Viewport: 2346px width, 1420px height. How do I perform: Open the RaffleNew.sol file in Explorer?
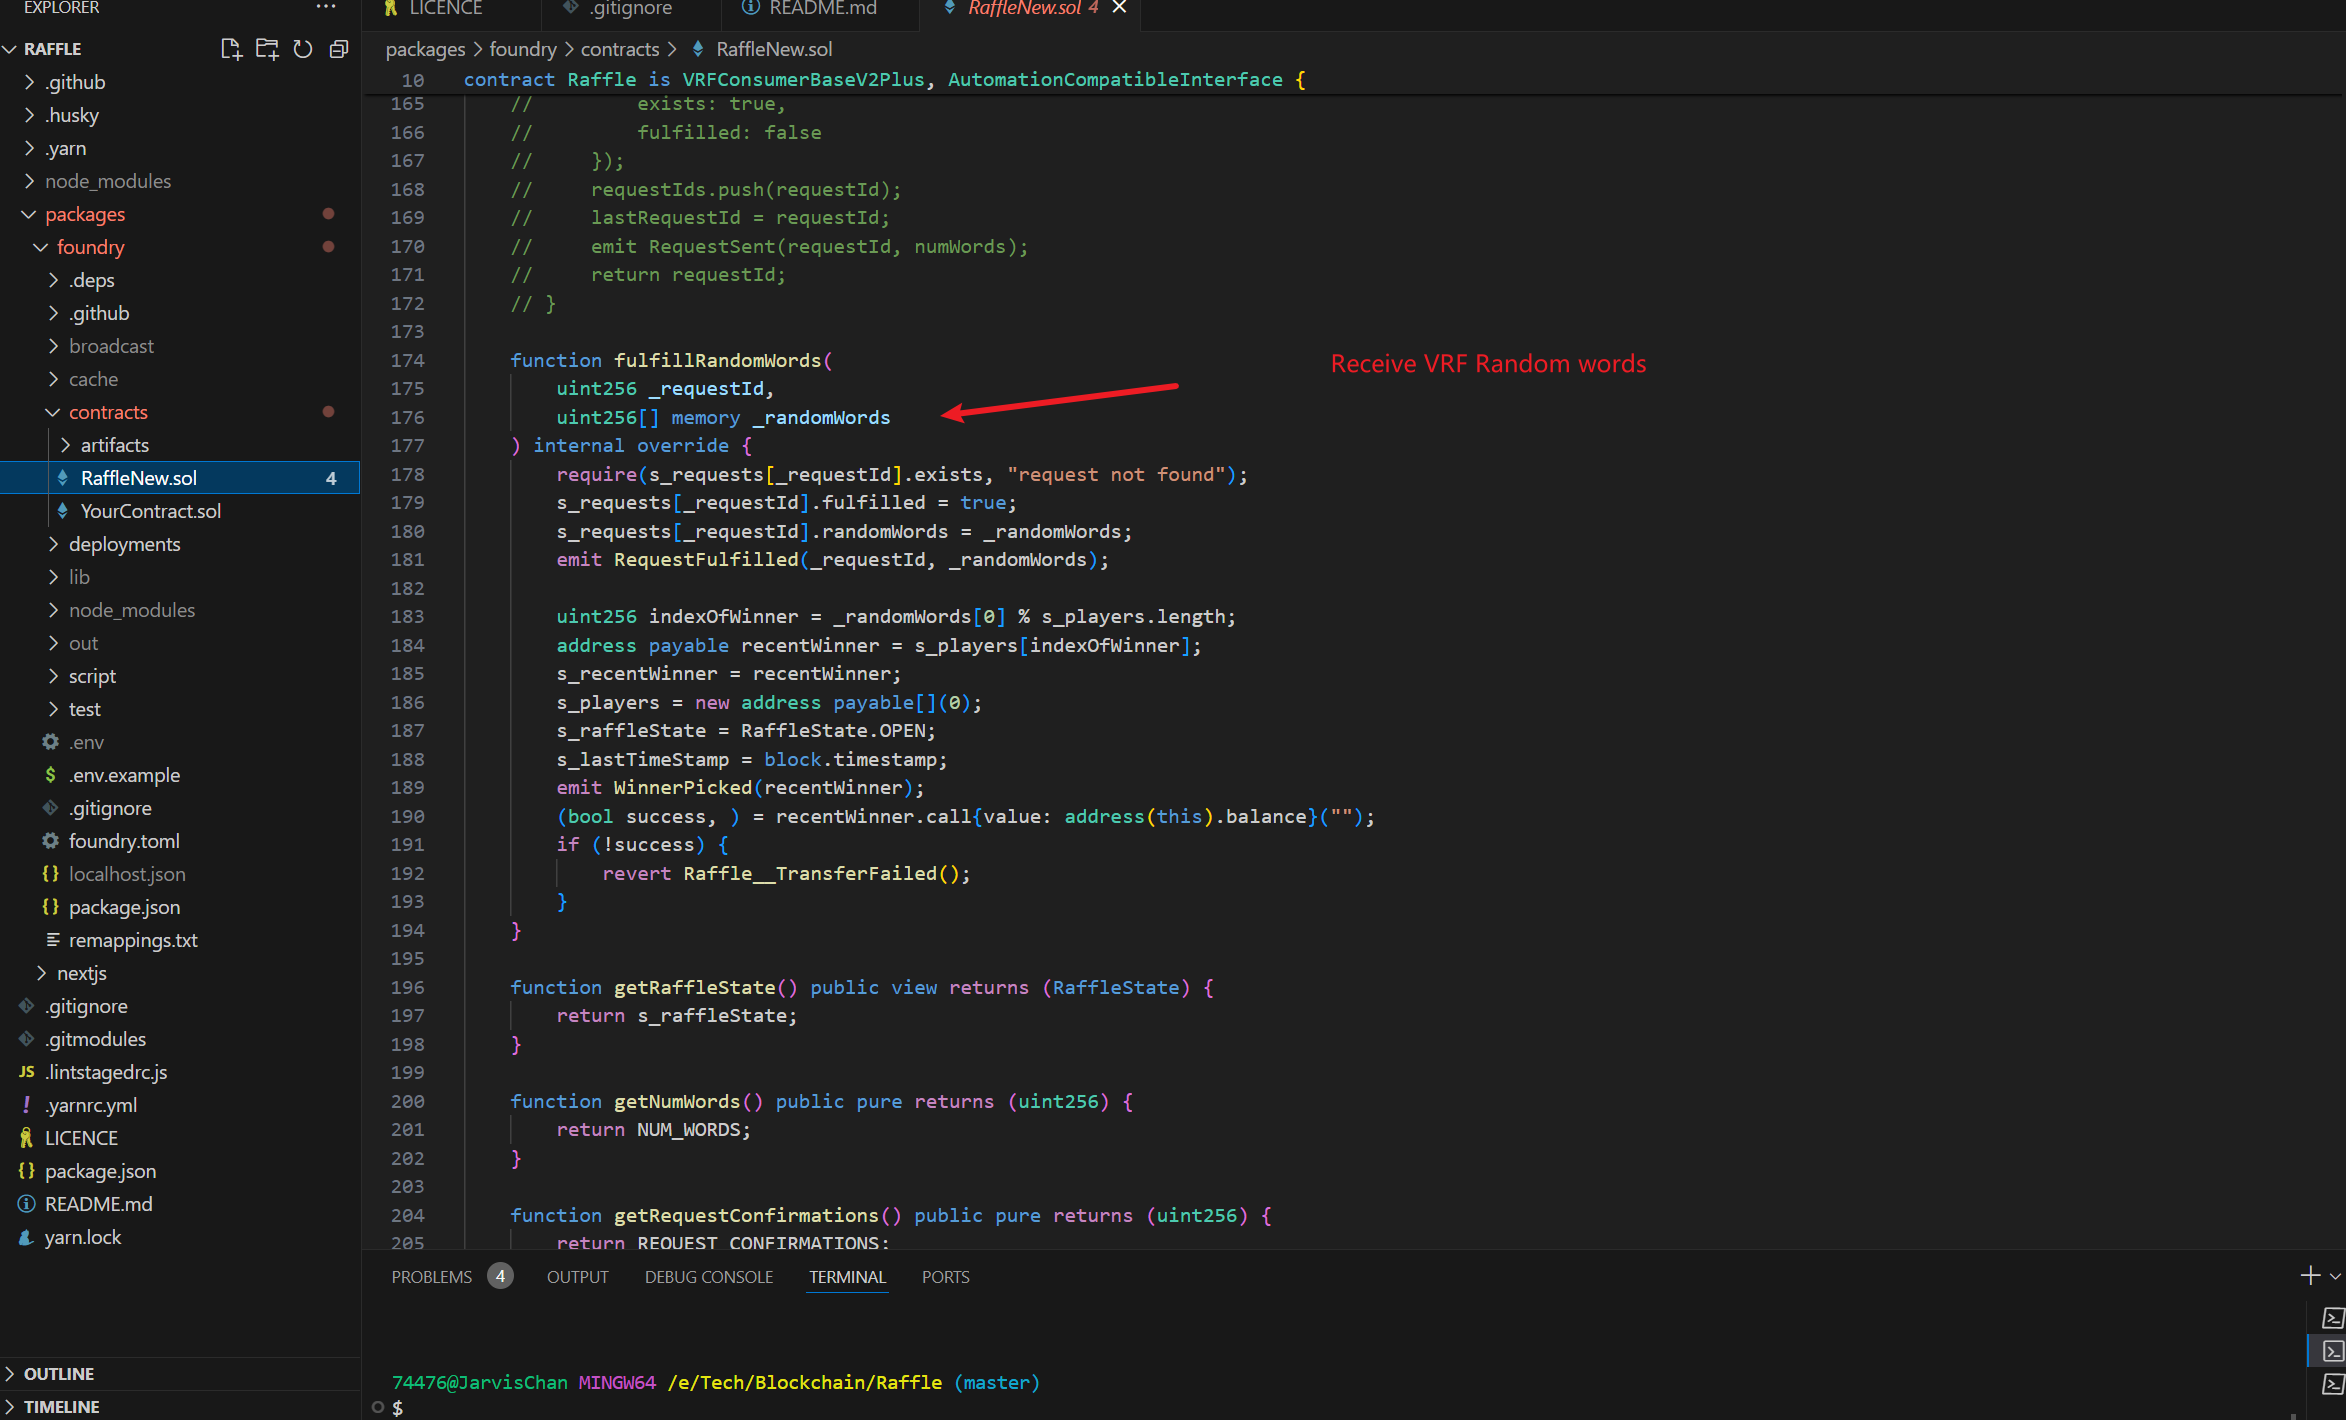point(180,478)
